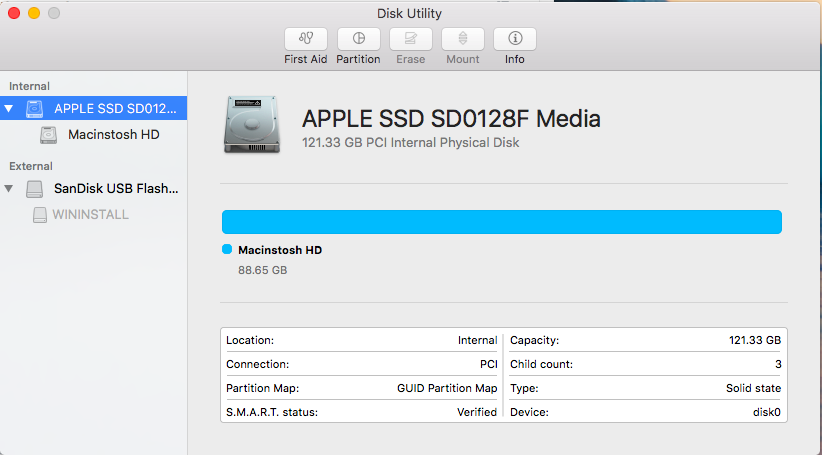Click the Internal section header
822x455 pixels.
[29, 86]
